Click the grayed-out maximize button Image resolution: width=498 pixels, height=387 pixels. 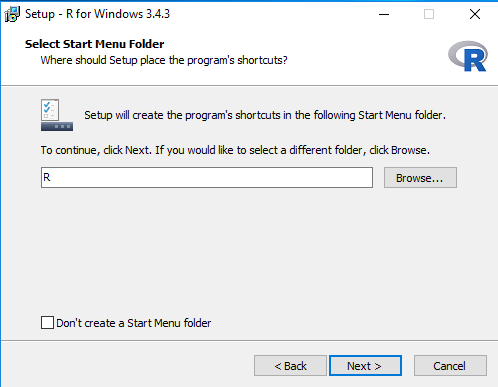coord(429,14)
